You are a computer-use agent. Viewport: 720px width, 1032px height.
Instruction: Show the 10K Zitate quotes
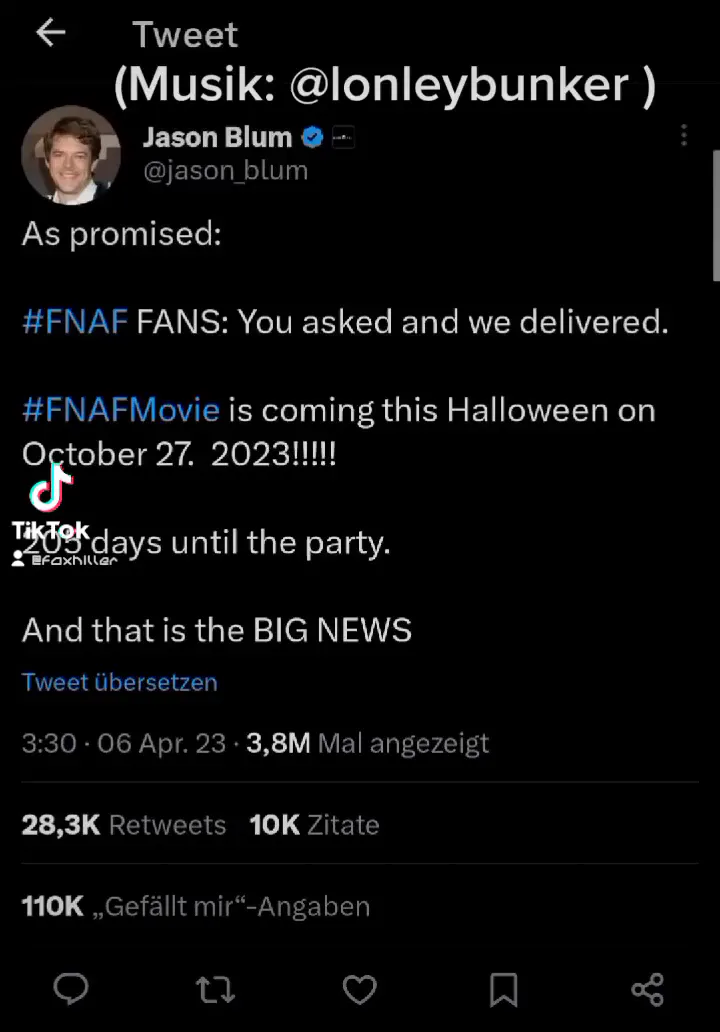[314, 825]
